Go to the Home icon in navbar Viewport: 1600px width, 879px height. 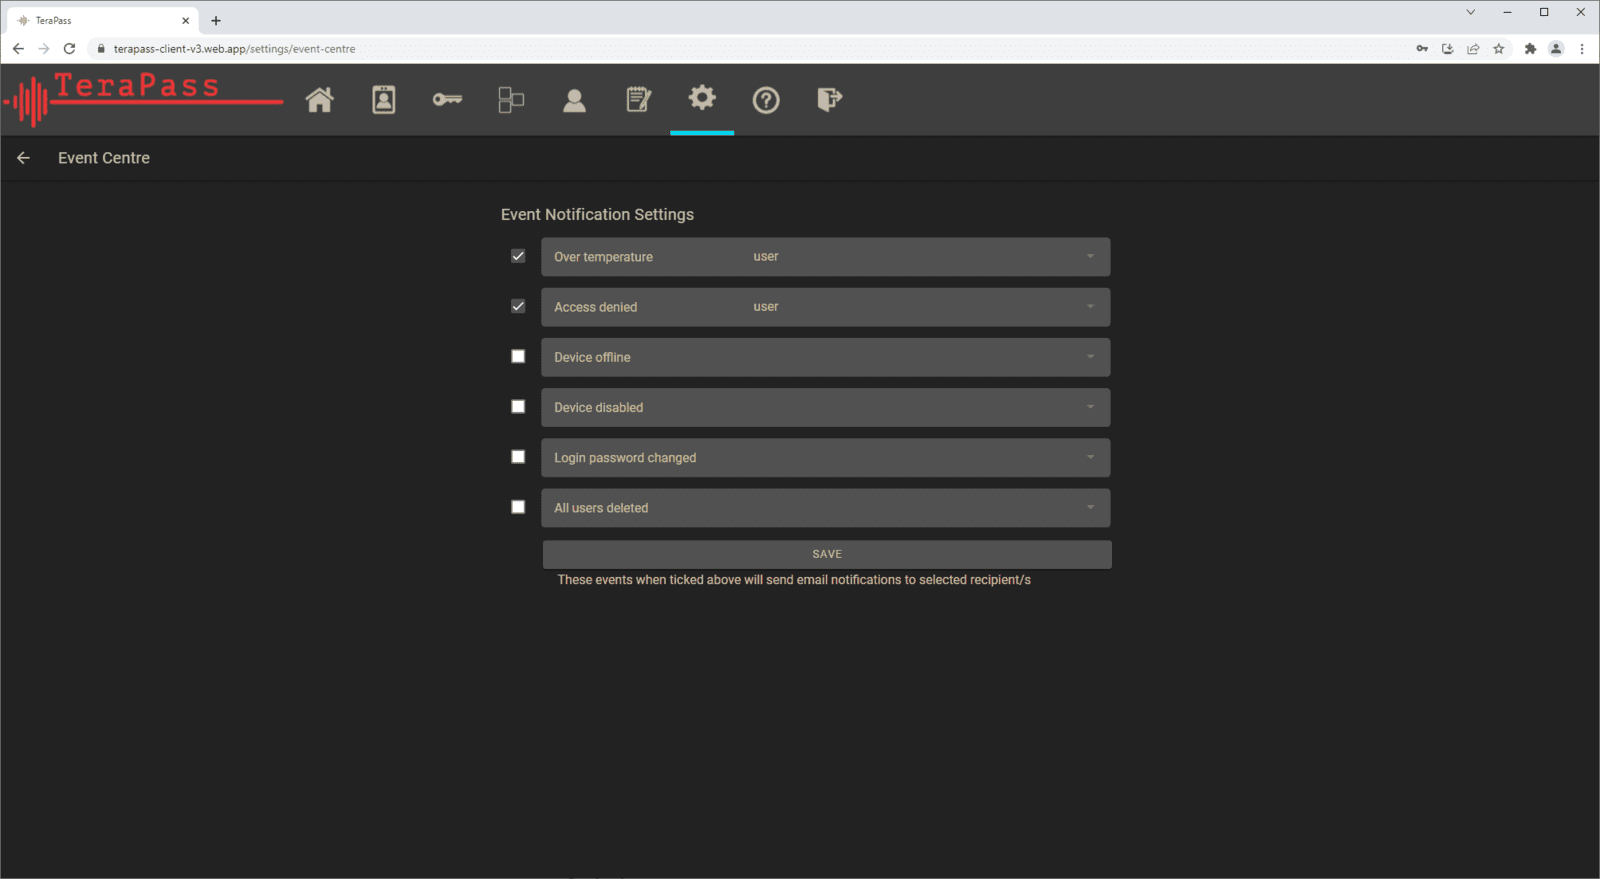click(x=319, y=100)
